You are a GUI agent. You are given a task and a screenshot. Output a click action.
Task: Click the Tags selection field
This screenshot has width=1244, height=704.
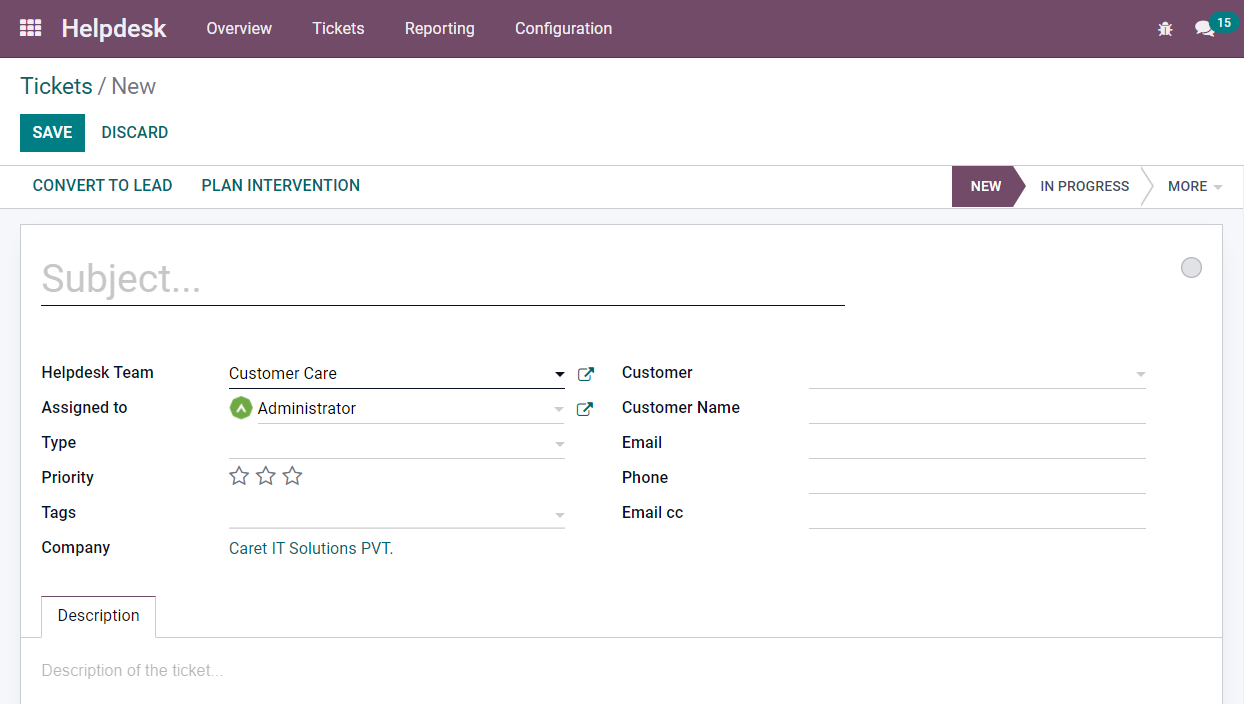pos(395,512)
